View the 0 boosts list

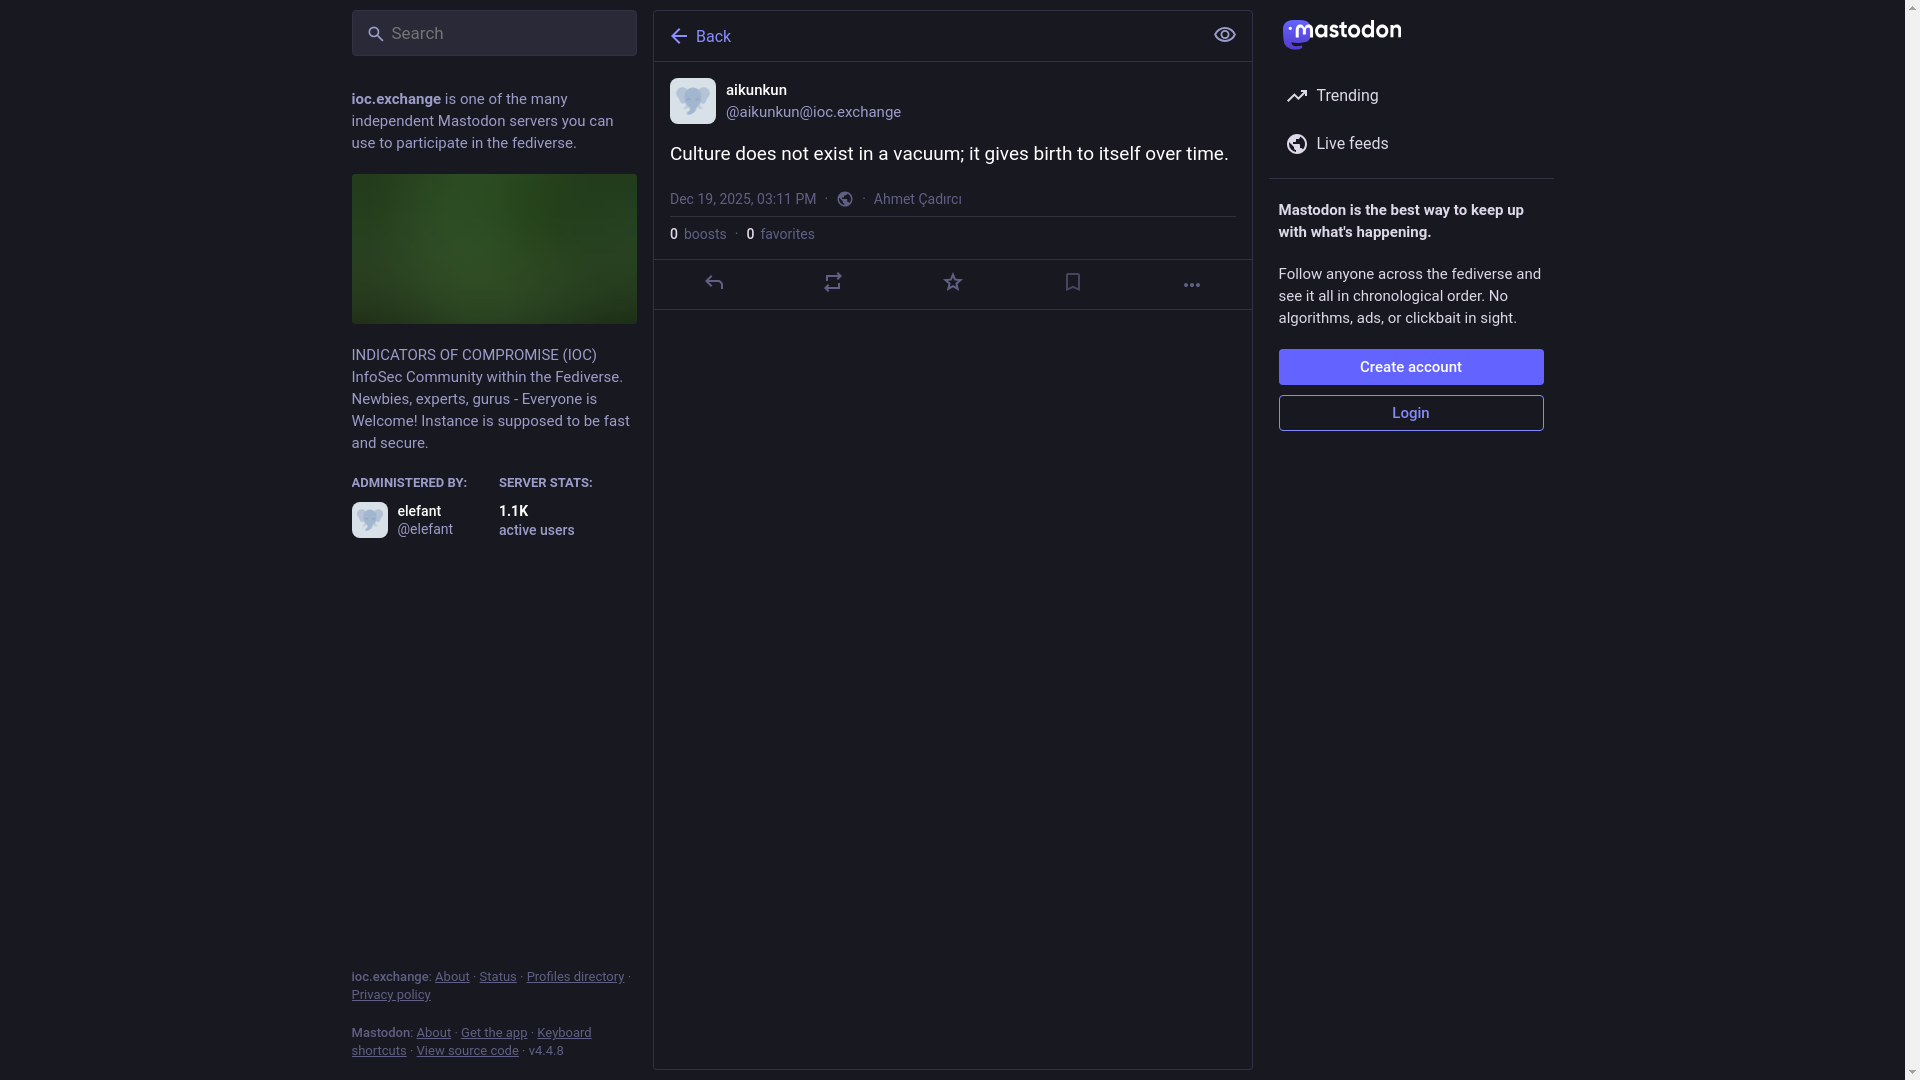coord(698,234)
